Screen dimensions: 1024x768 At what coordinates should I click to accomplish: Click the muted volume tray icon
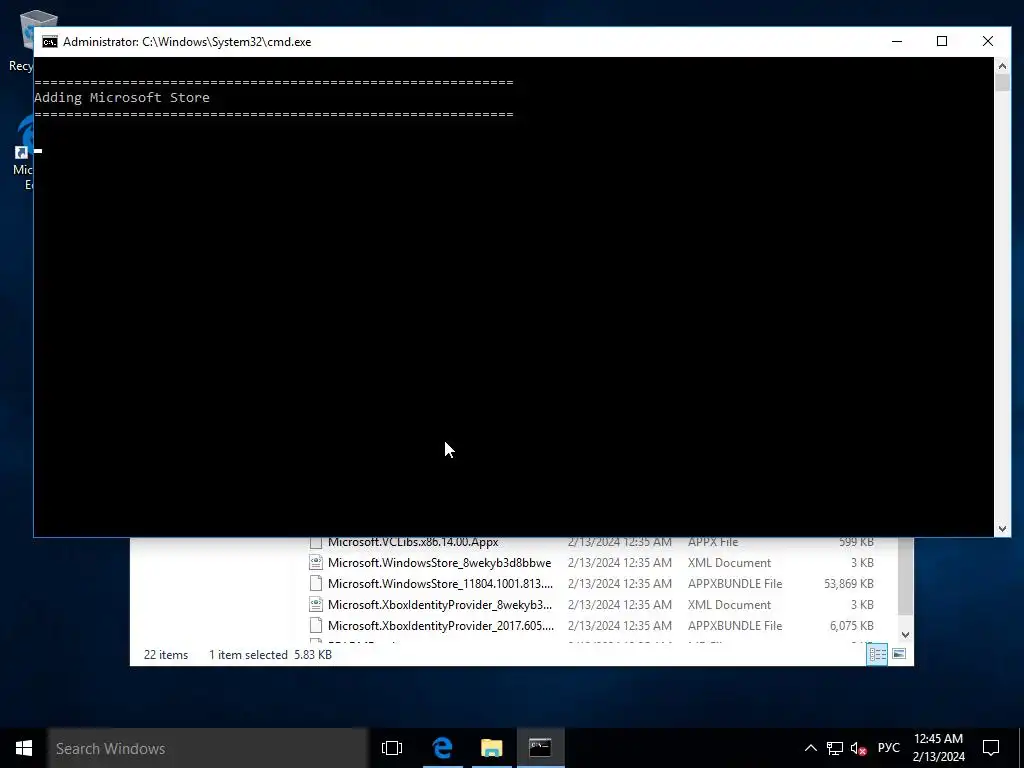858,748
